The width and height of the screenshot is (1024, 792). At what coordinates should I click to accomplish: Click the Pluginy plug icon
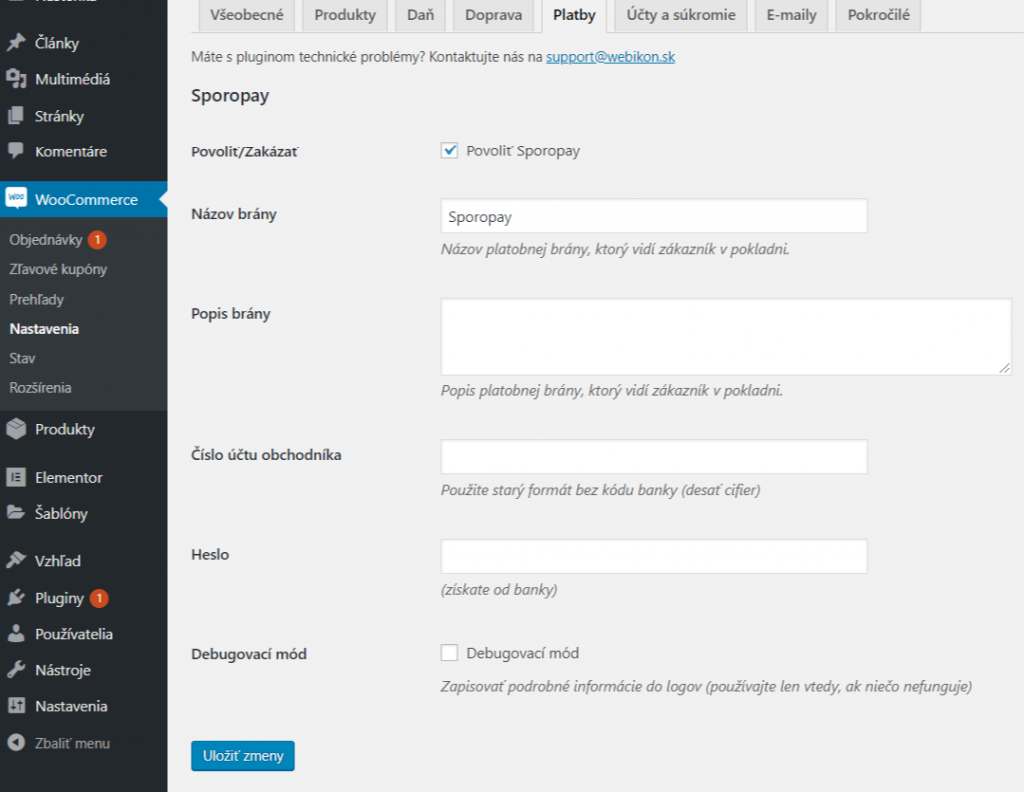[x=14, y=597]
